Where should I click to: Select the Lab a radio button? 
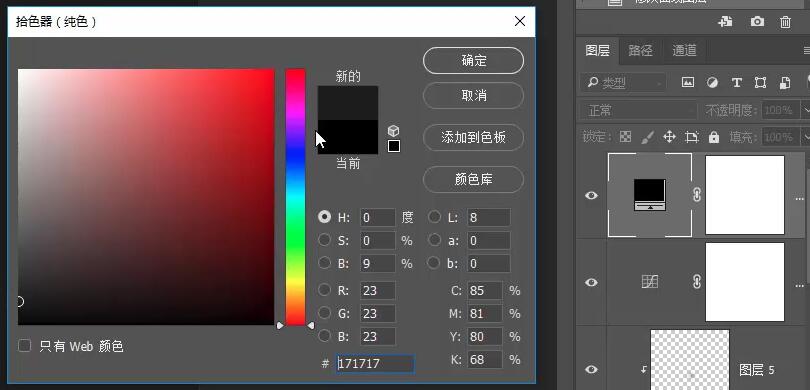tap(435, 240)
